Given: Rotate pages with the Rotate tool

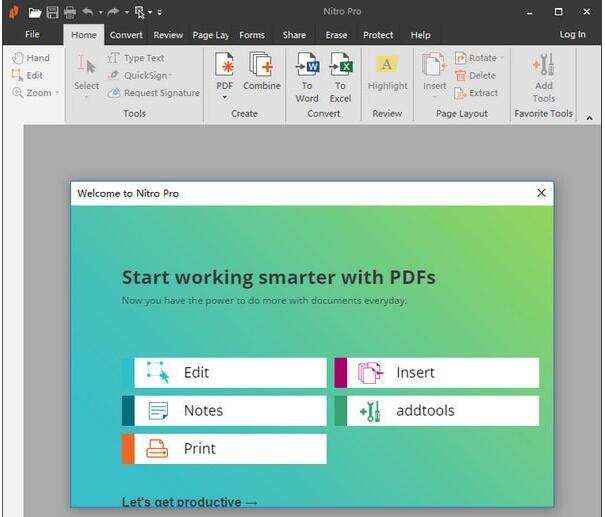Looking at the screenshot, I should pos(475,58).
